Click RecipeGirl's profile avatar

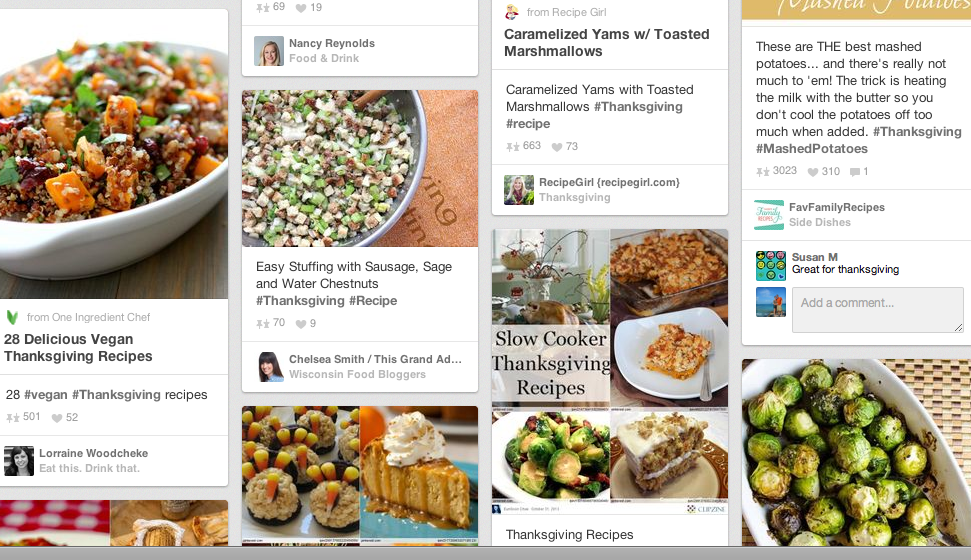pyautogui.click(x=519, y=190)
